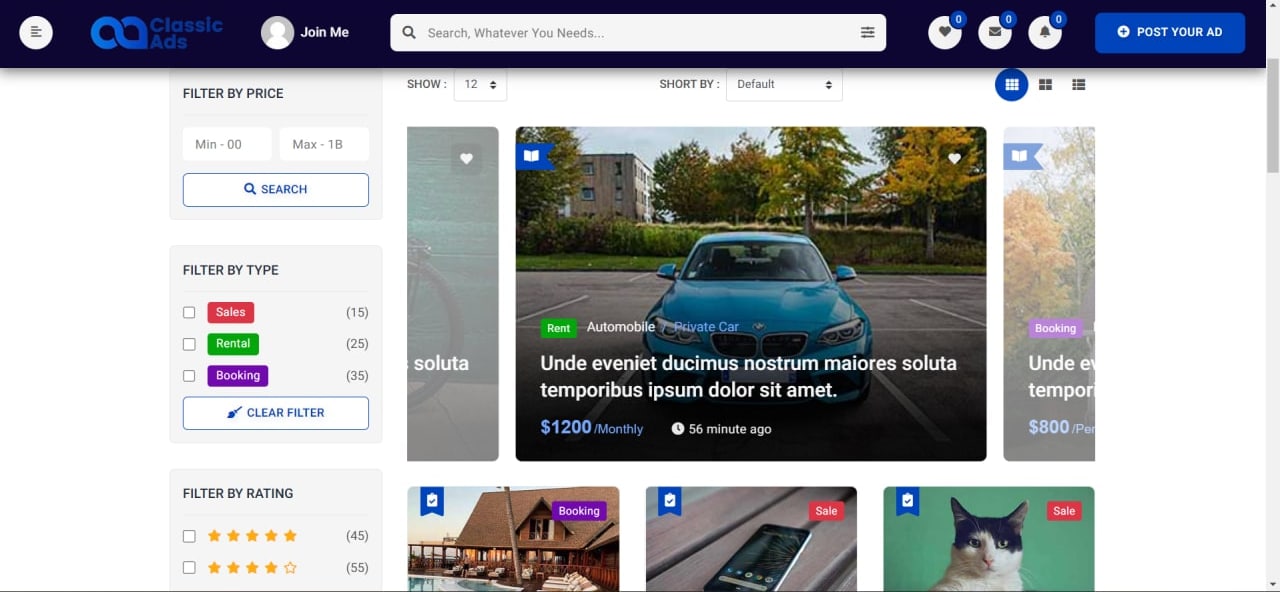
Task: Click the green Rental filter label
Action: coord(233,344)
